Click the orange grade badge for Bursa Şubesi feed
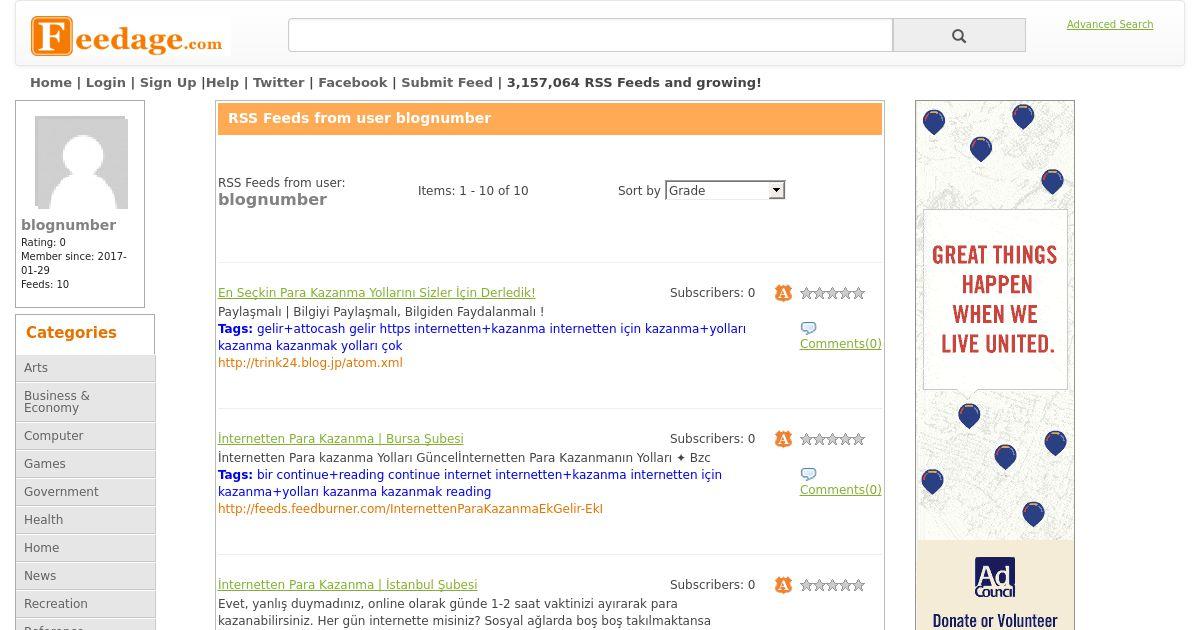Screen dimensions: 1200x630 click(x=783, y=439)
